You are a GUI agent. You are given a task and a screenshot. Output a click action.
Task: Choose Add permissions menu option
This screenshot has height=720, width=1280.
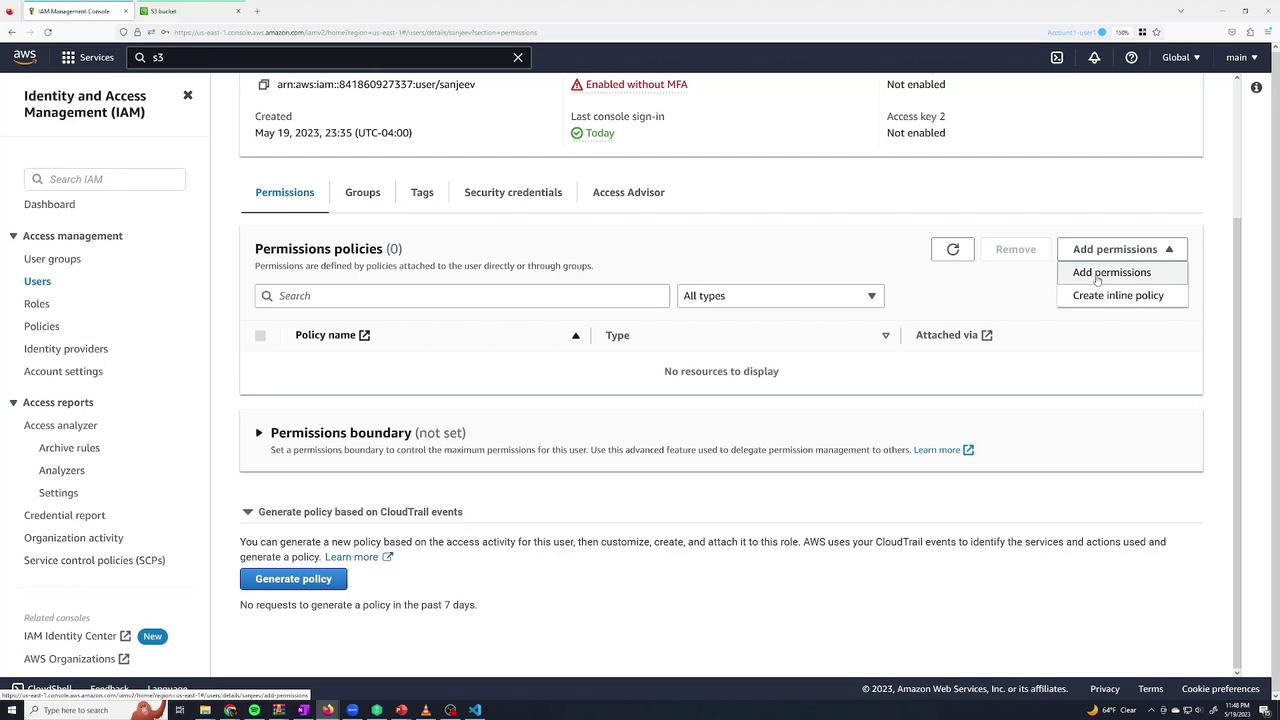pos(1122,272)
